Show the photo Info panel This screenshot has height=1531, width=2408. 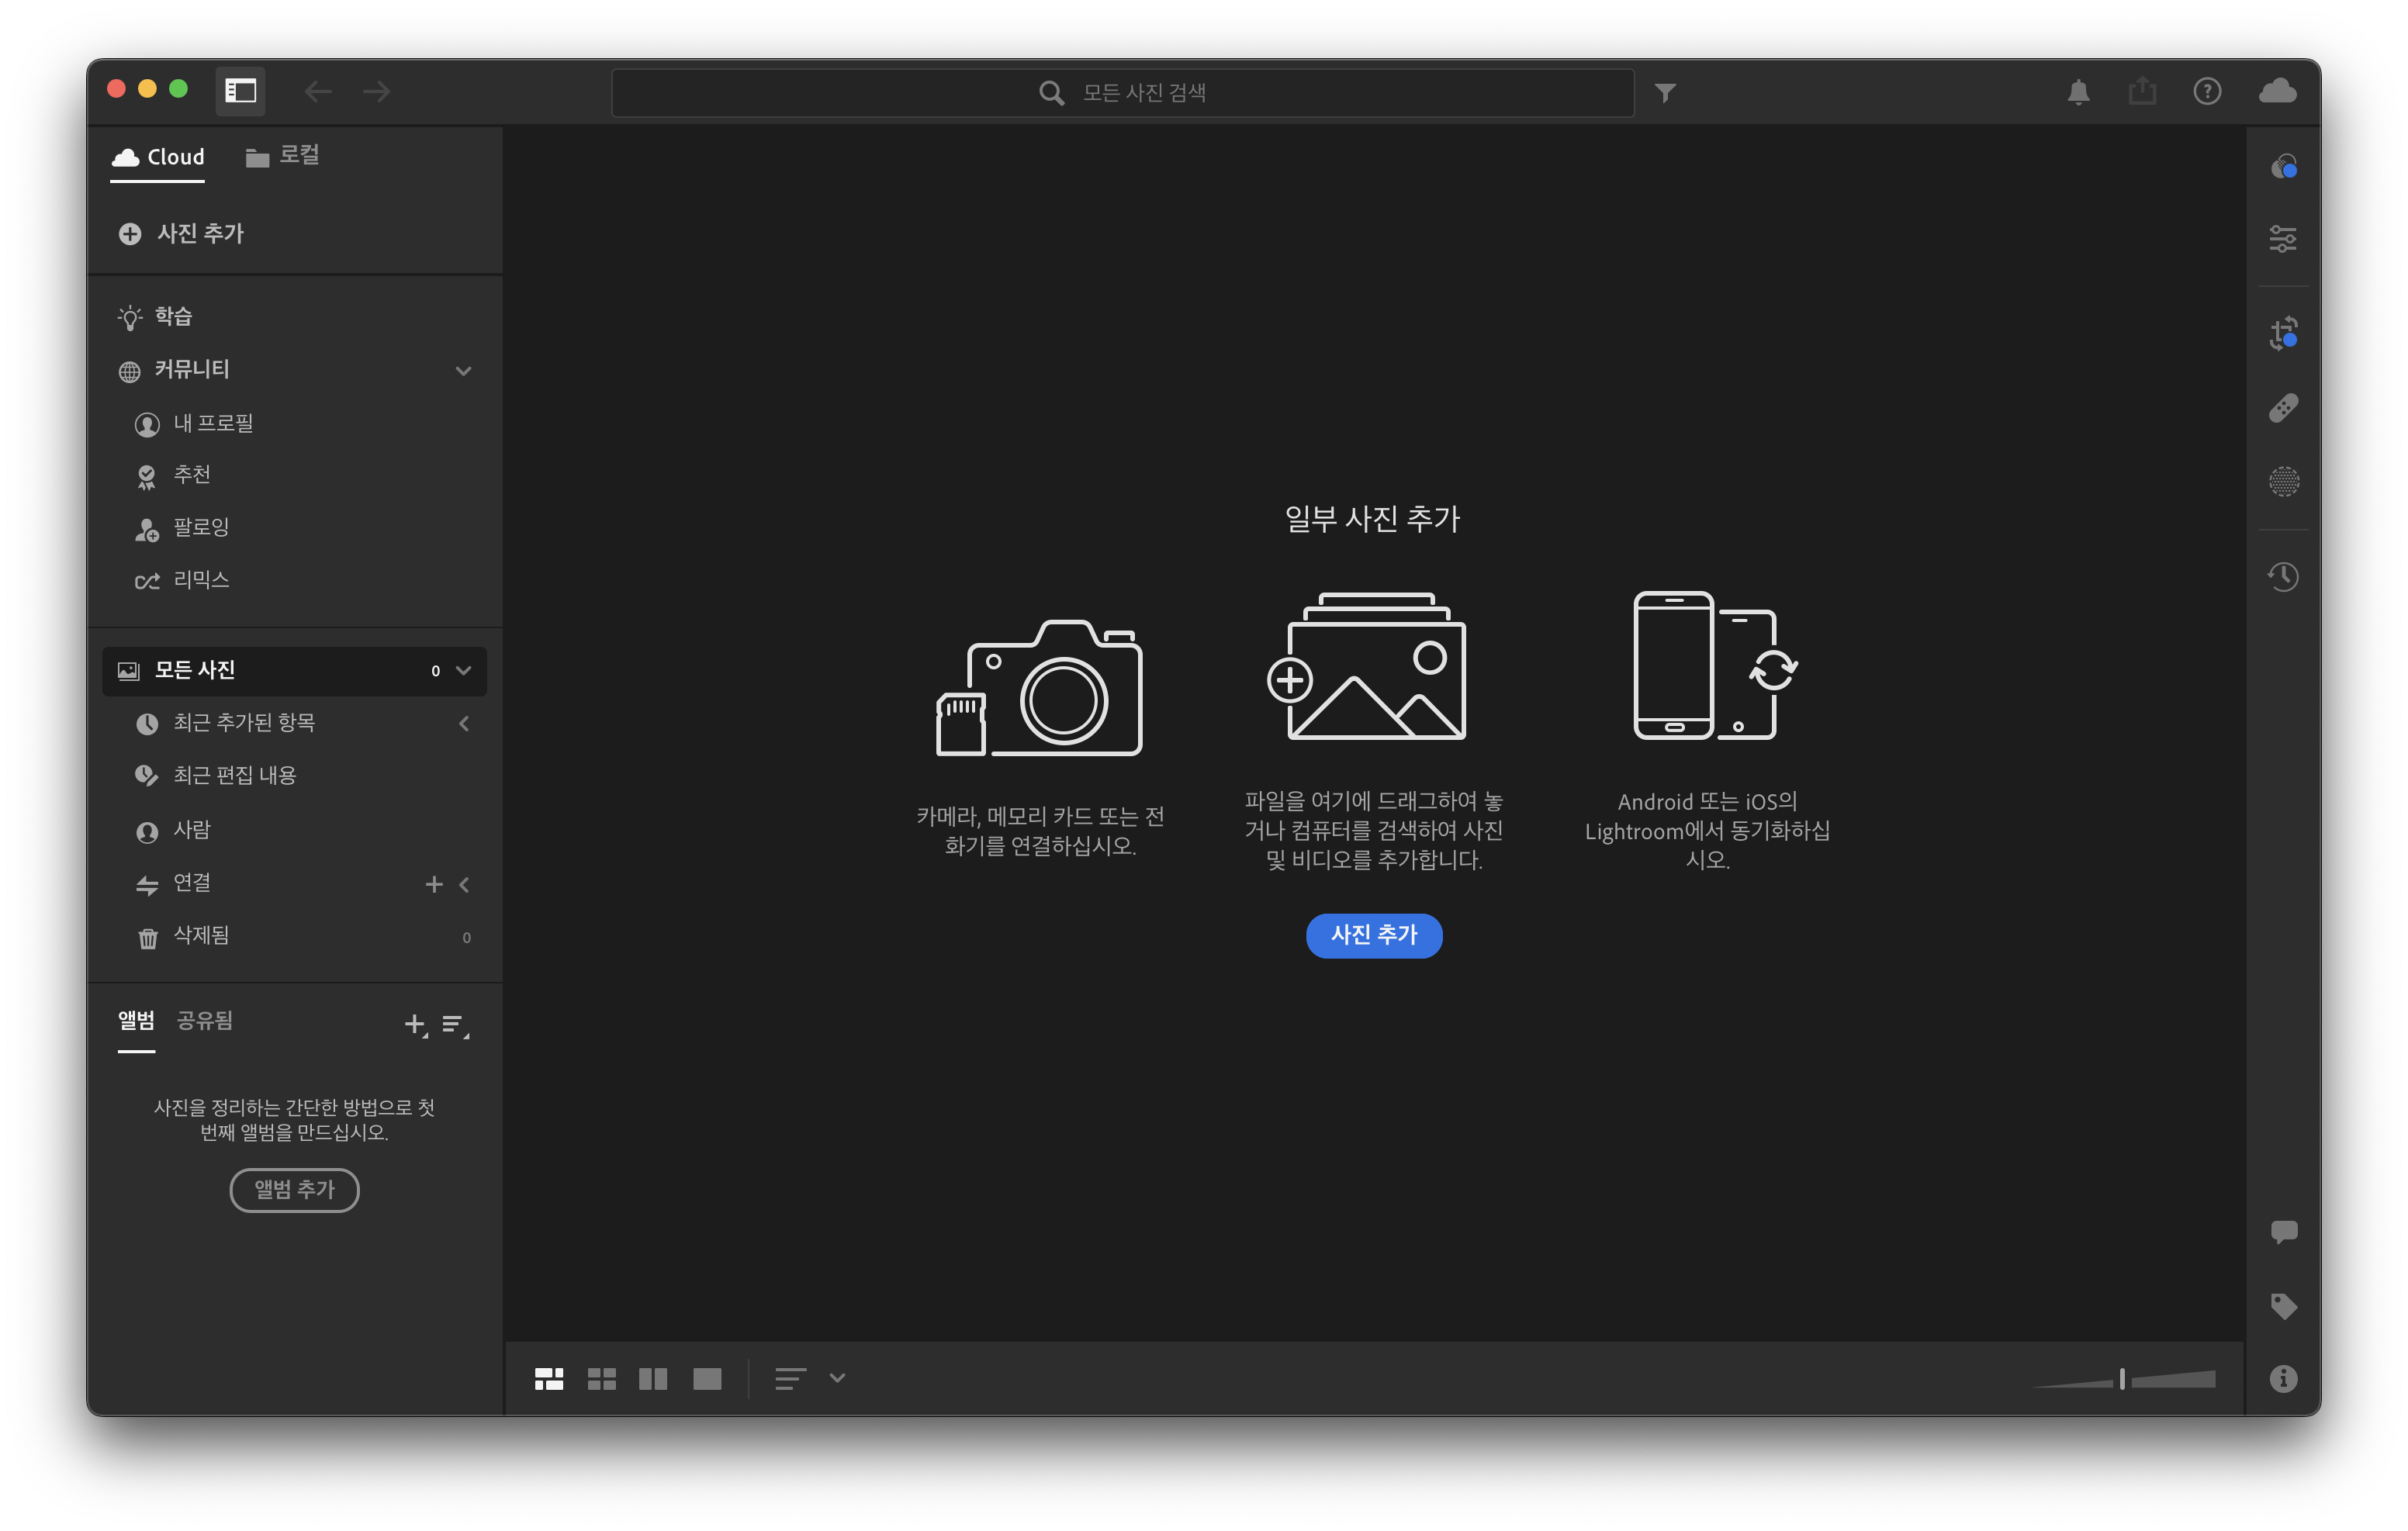click(x=2282, y=1379)
